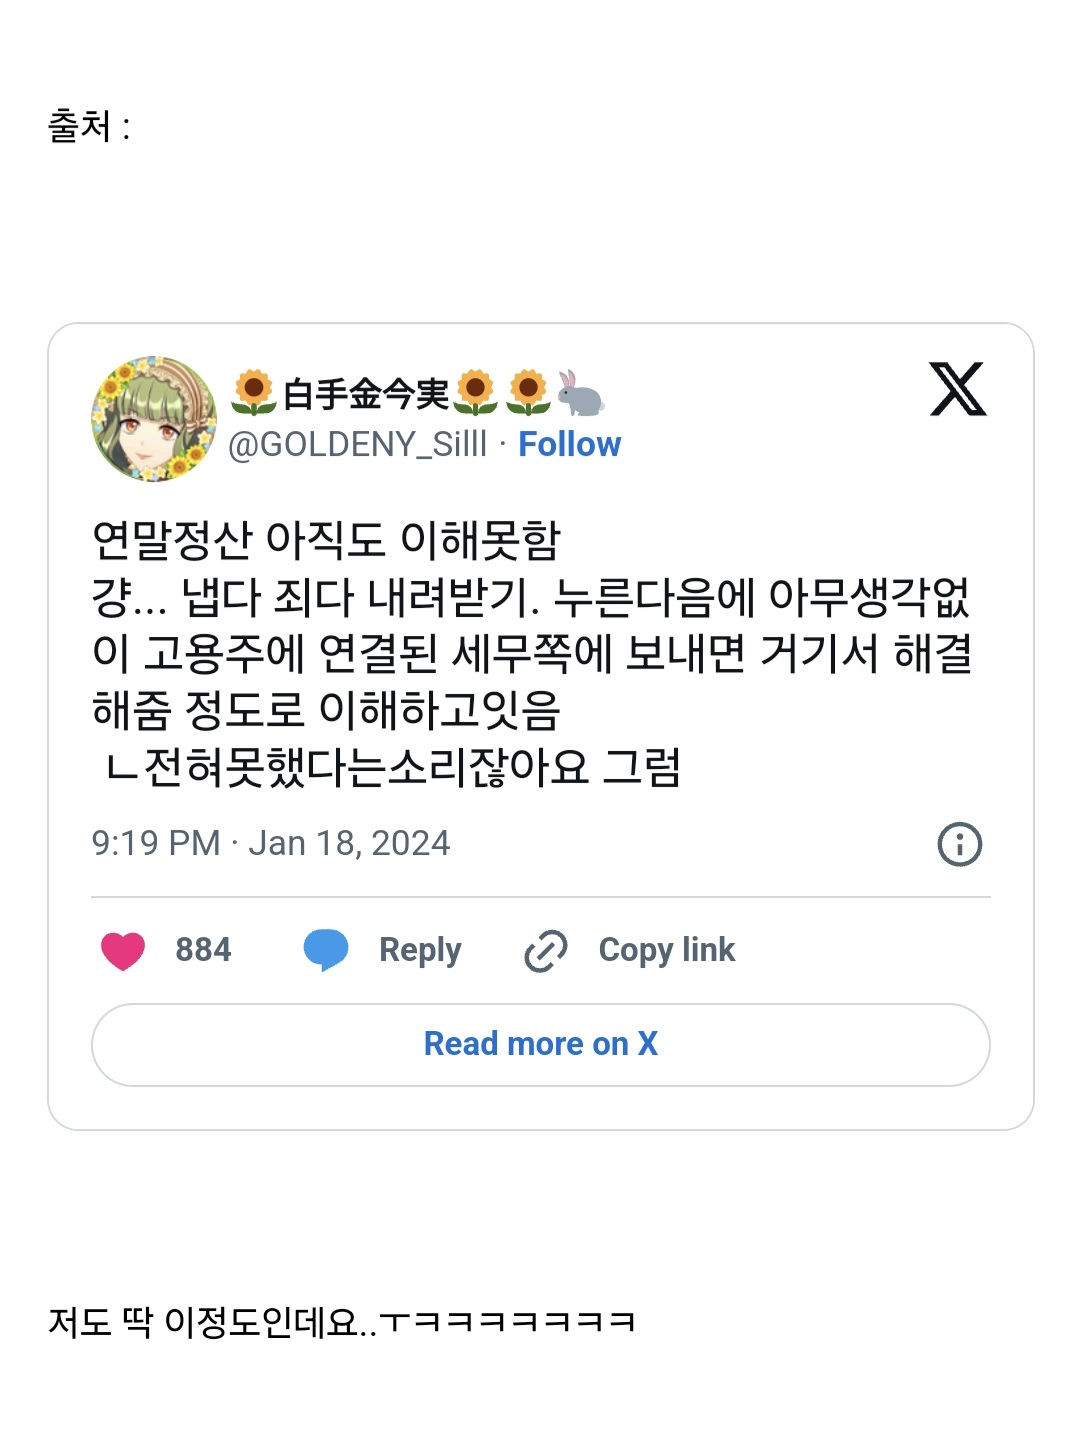Click the @GOLDENY_Silll handle
1080x1429 pixels.
coord(357,444)
